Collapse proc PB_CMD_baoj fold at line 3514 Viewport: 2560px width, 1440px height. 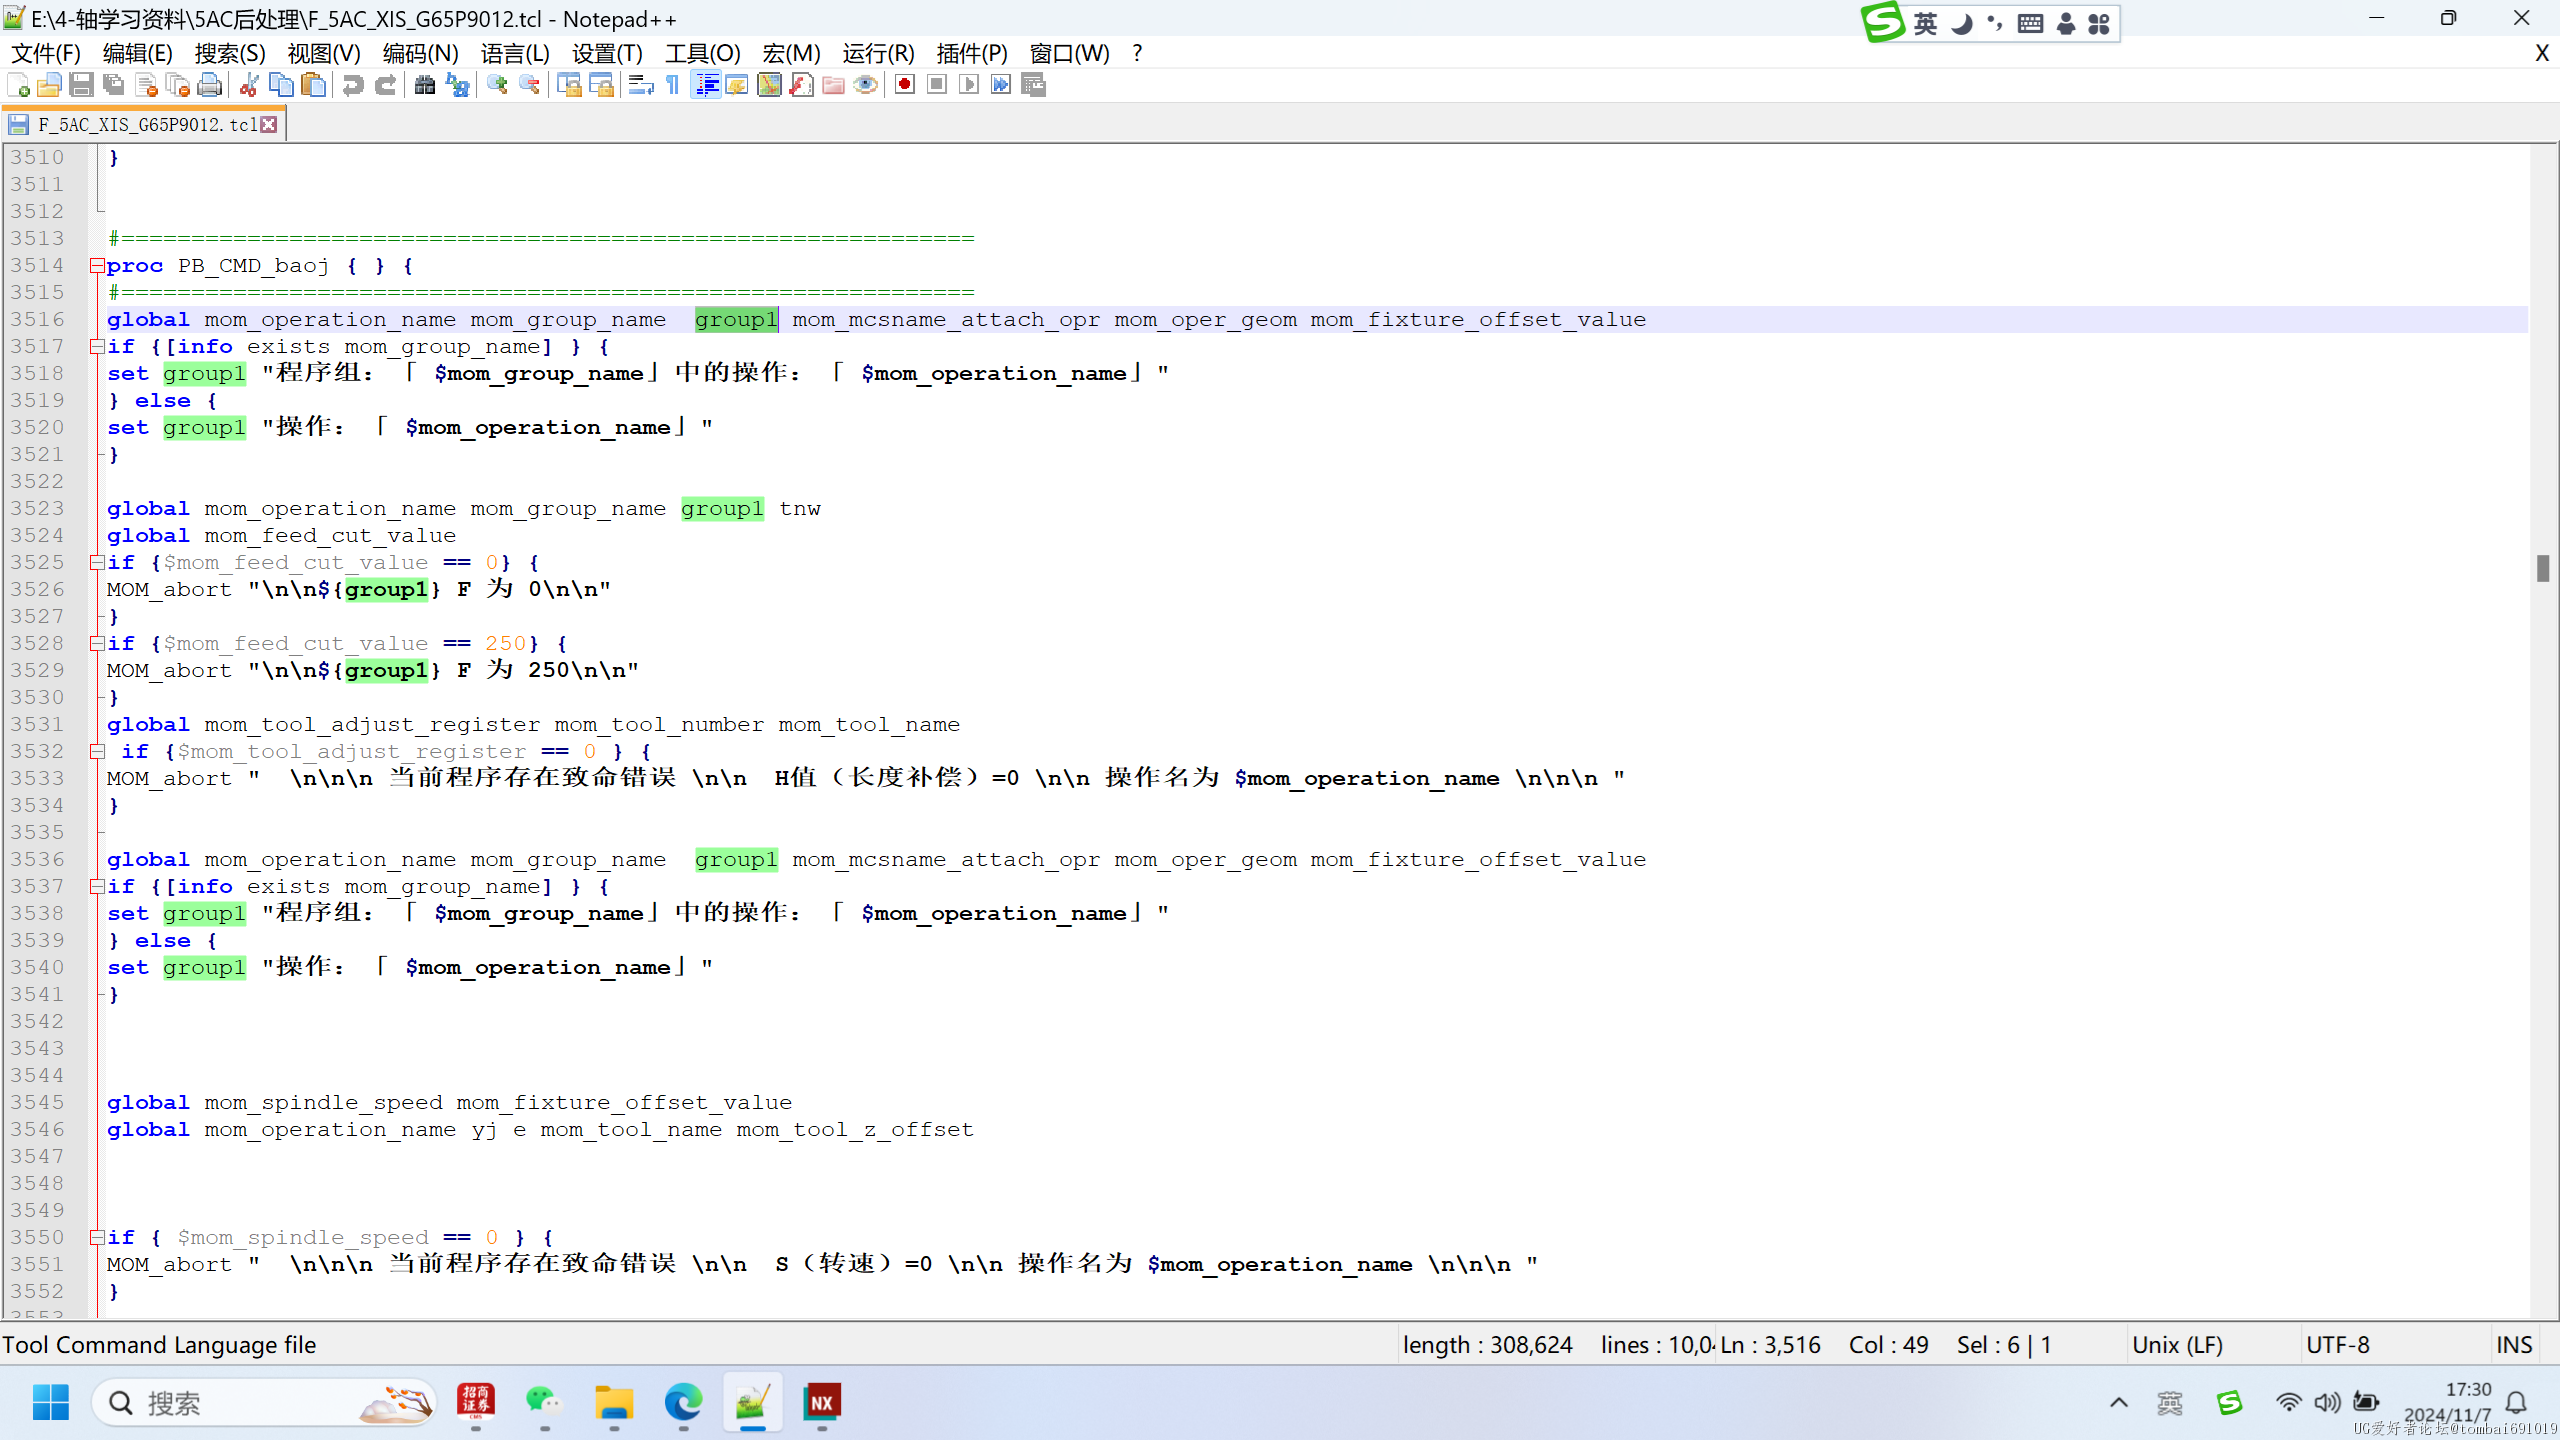(97, 266)
